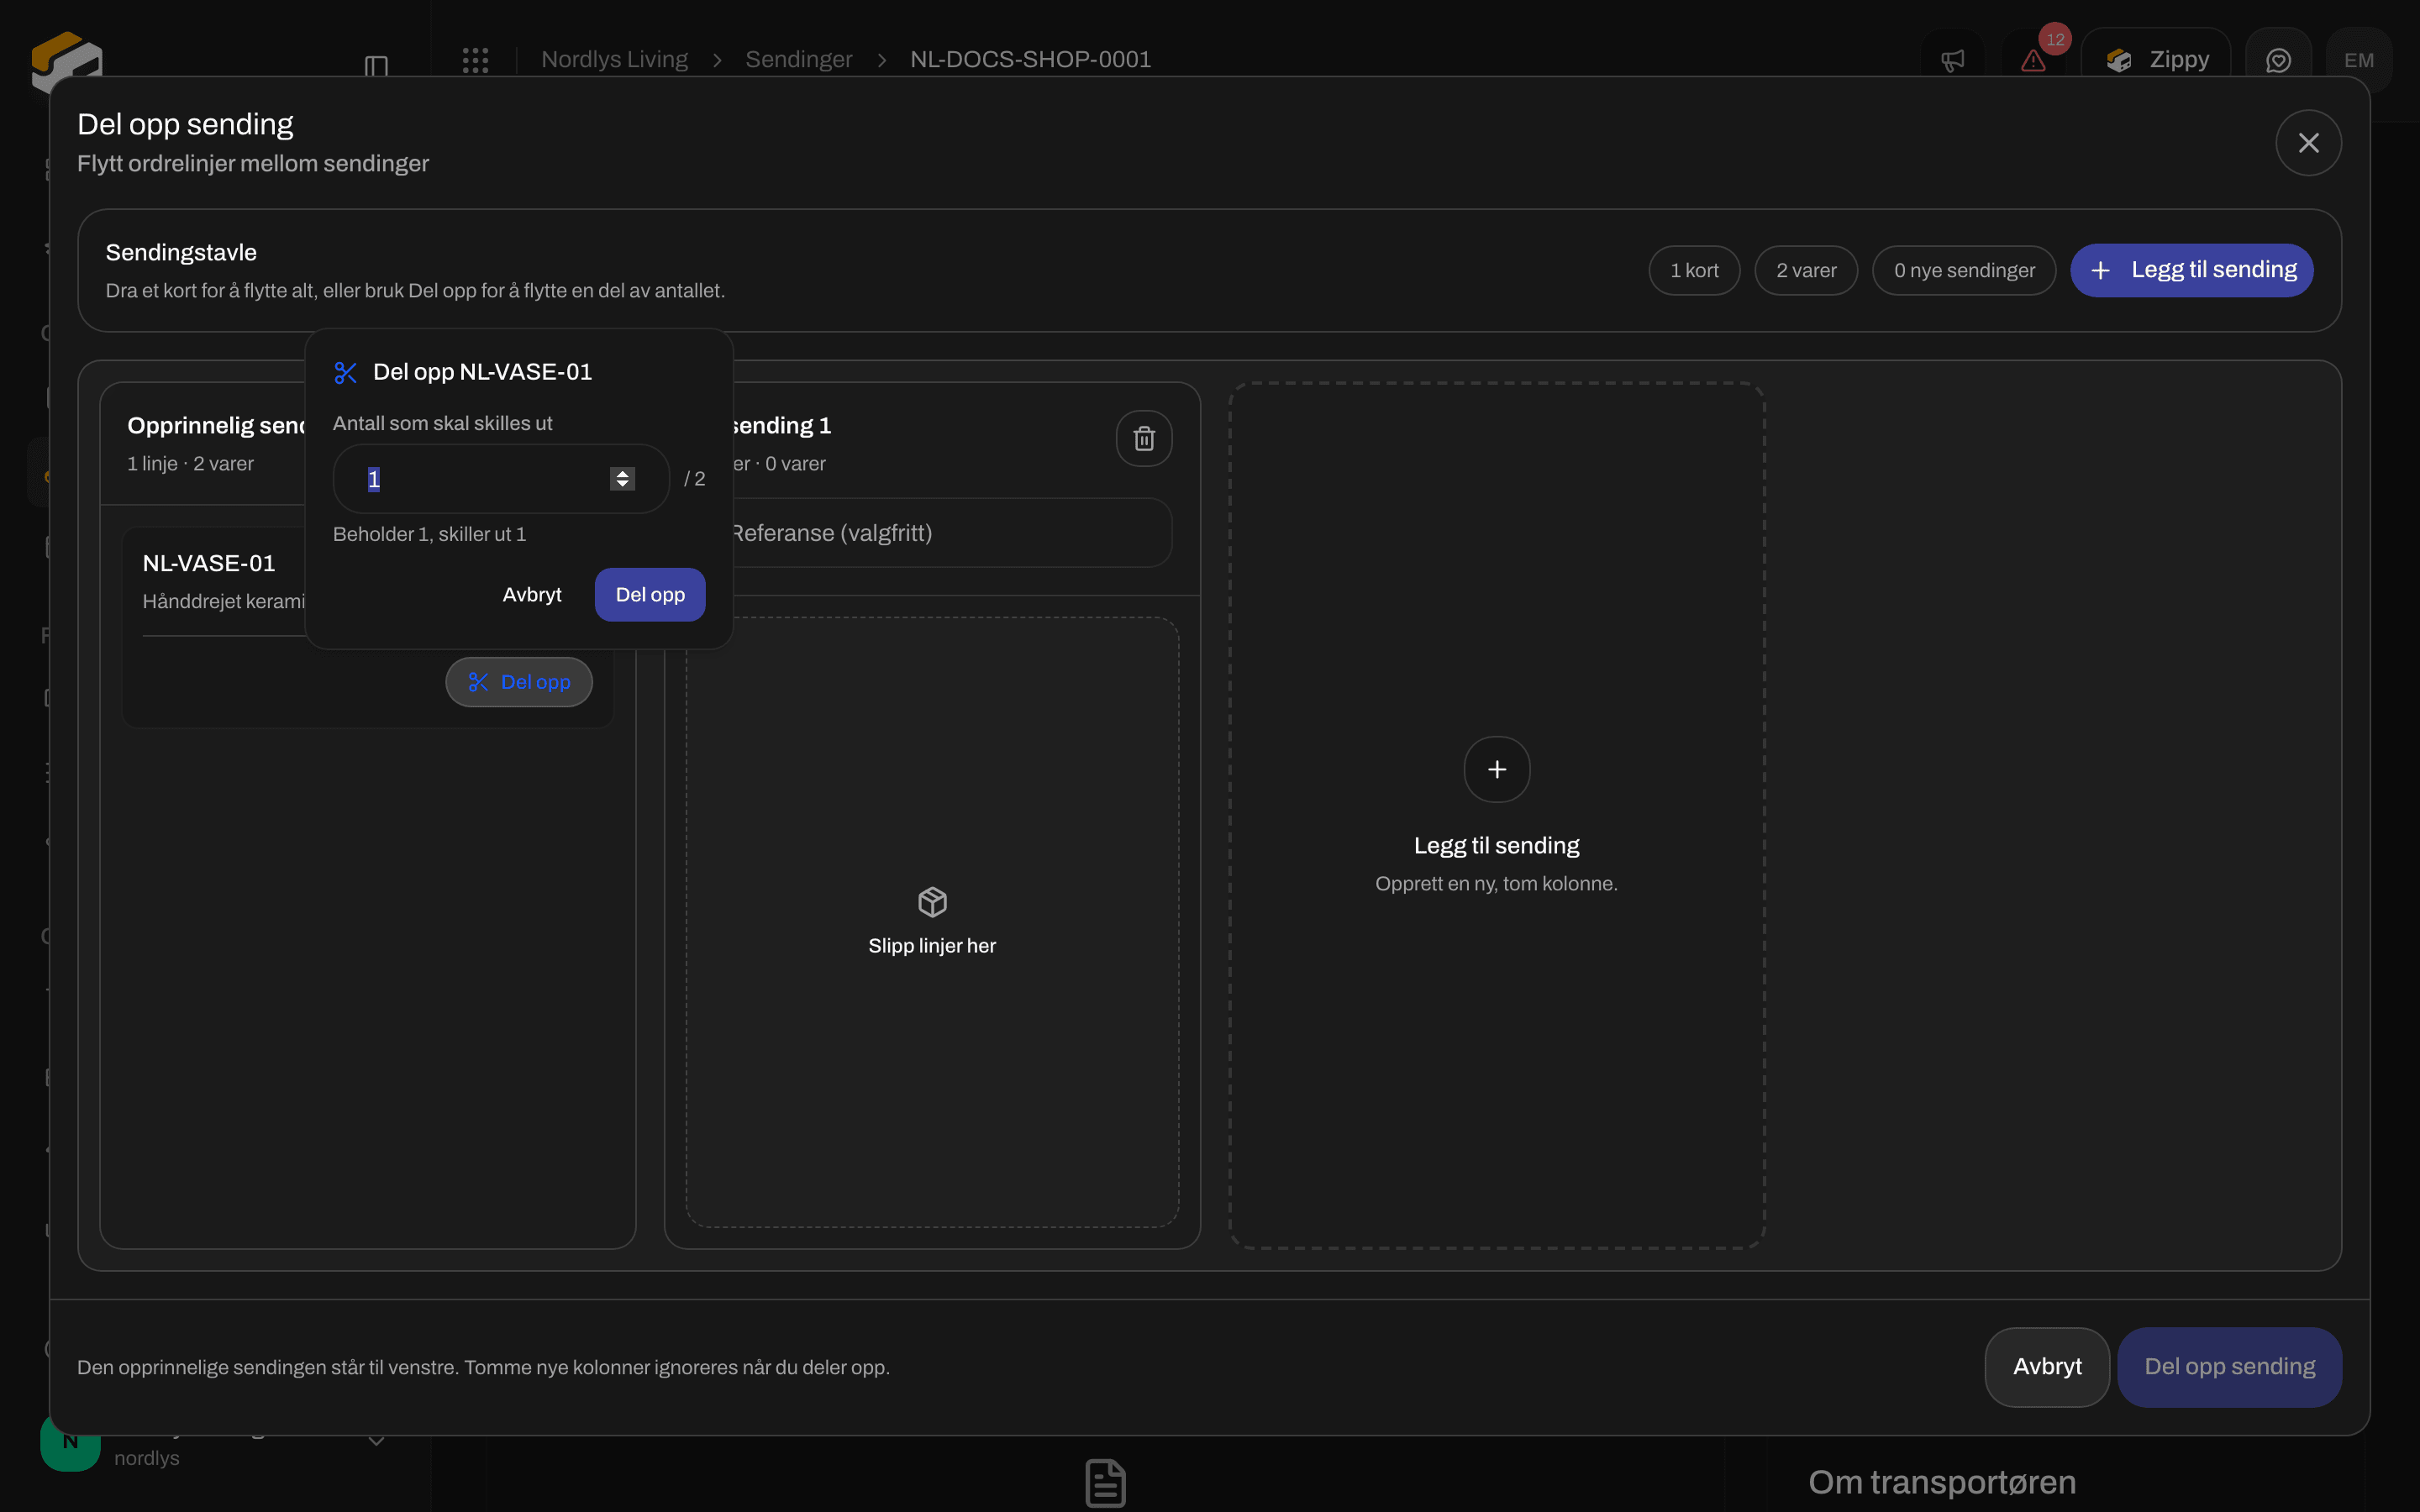Click the Slipp linjer her drop zone
Image resolution: width=2420 pixels, height=1512 pixels.
click(x=932, y=922)
